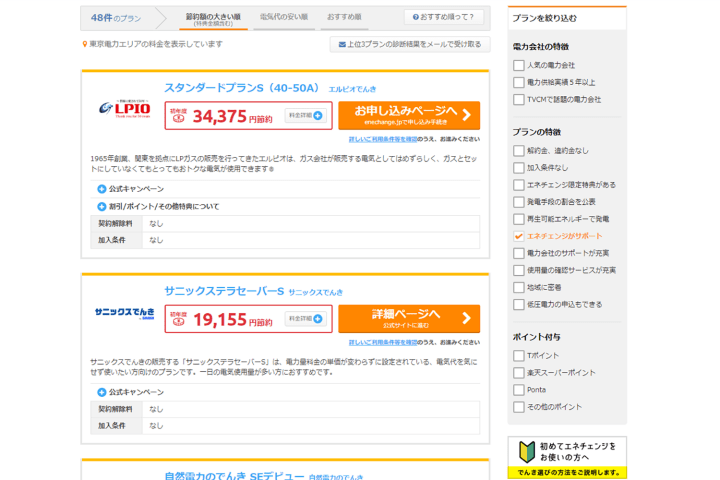This screenshot has width=720, height=480.
Task: Click the beginner leaf mark icon in the banner
Action: click(x=527, y=452)
